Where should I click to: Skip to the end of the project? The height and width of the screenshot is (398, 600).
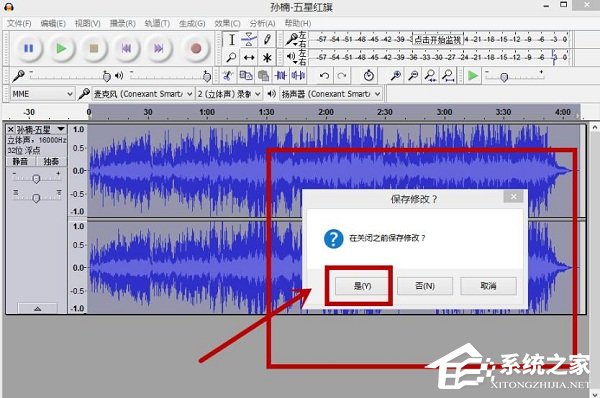coord(158,49)
